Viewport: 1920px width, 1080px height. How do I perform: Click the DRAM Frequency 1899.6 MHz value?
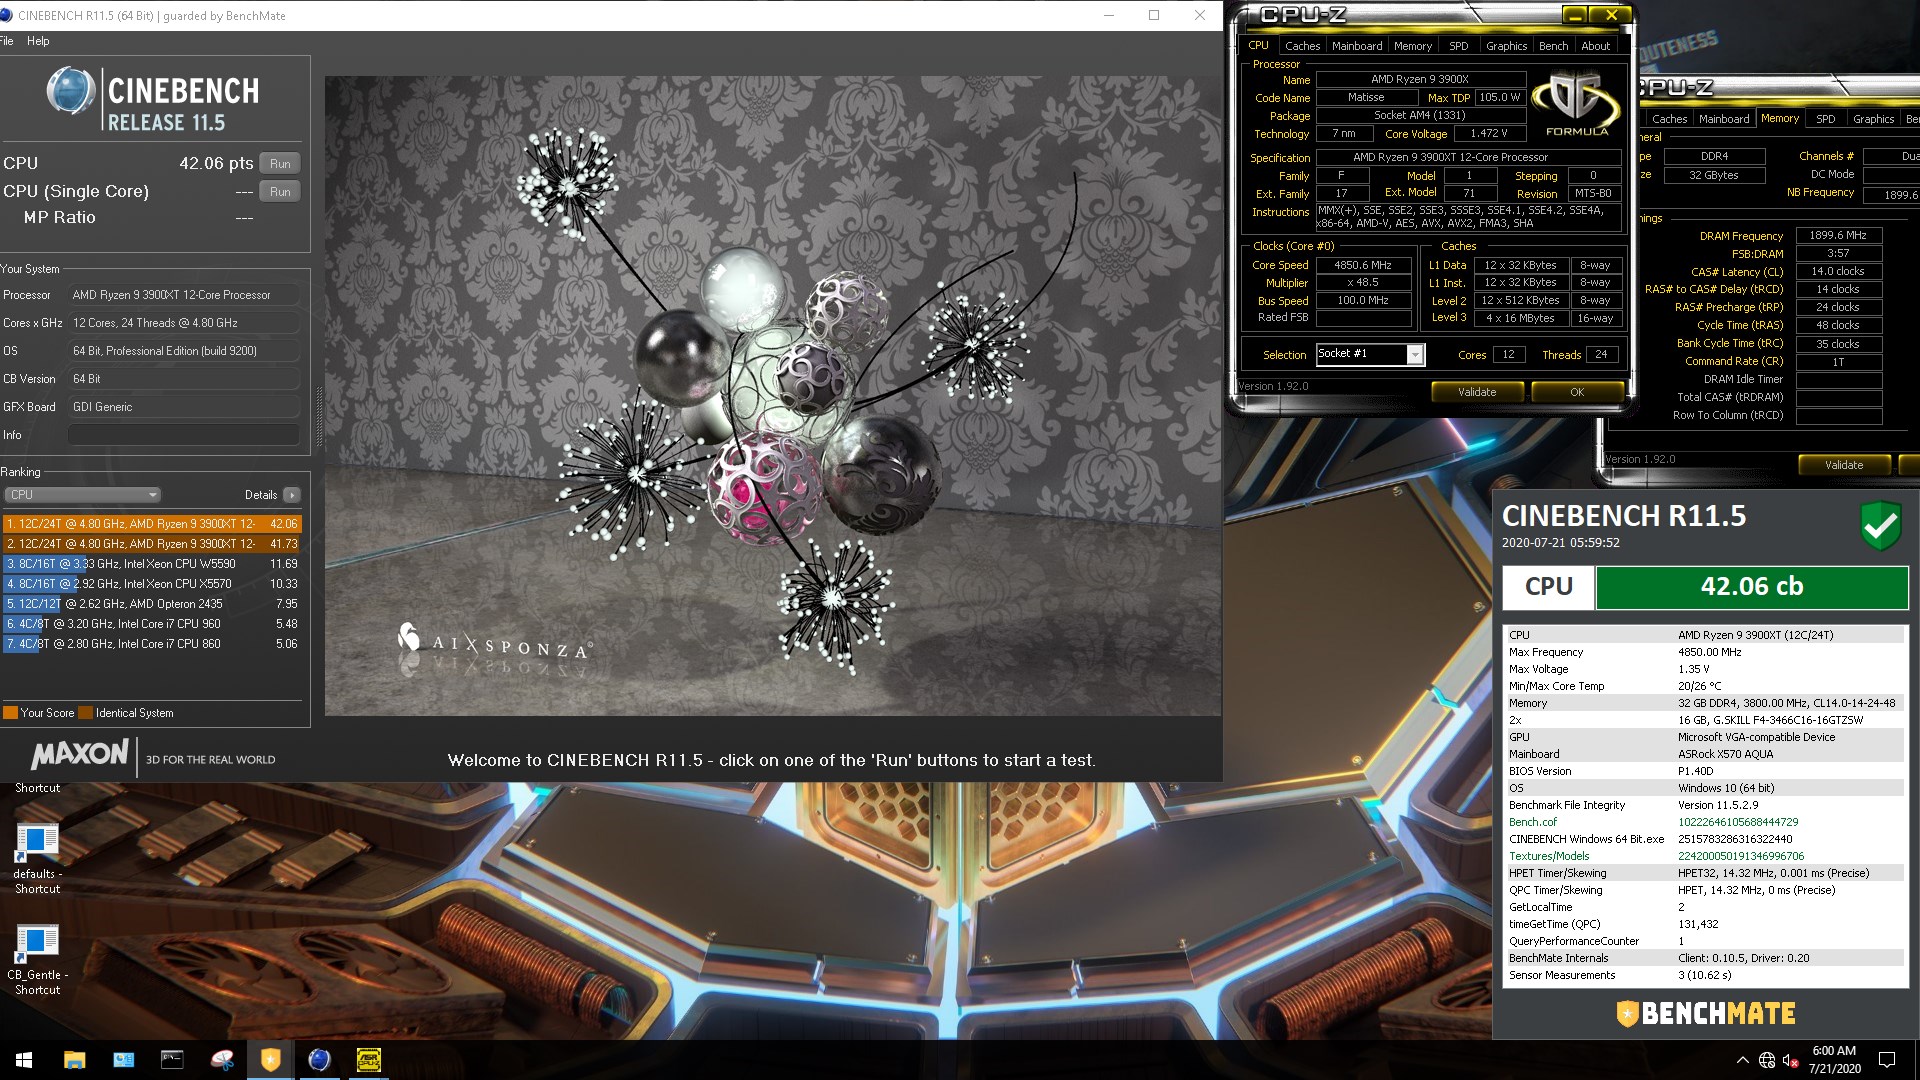click(x=1838, y=236)
